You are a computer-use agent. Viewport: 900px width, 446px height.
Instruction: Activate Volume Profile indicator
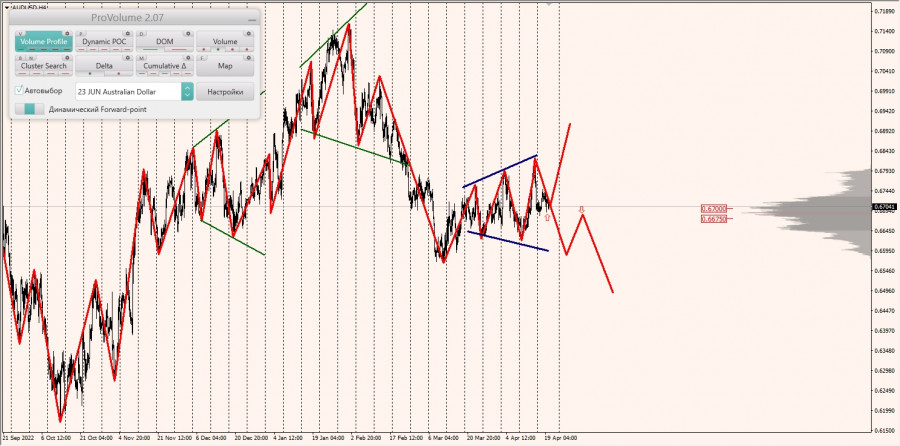[x=44, y=41]
